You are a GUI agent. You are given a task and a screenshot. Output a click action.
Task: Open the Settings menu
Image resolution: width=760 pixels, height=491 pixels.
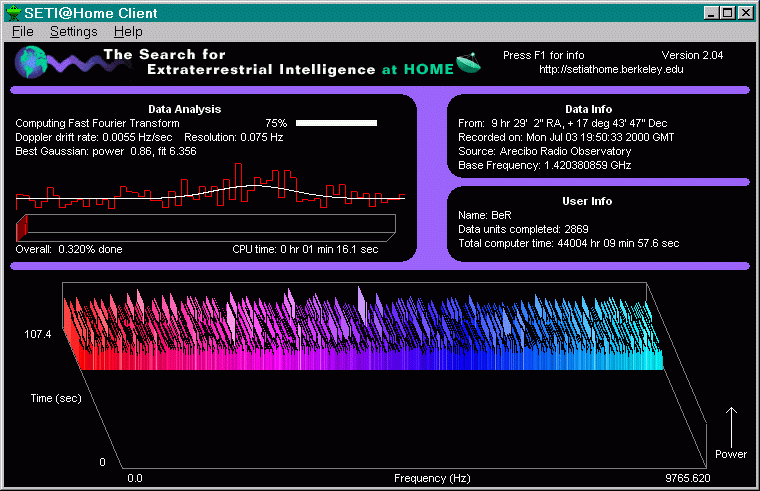point(74,32)
